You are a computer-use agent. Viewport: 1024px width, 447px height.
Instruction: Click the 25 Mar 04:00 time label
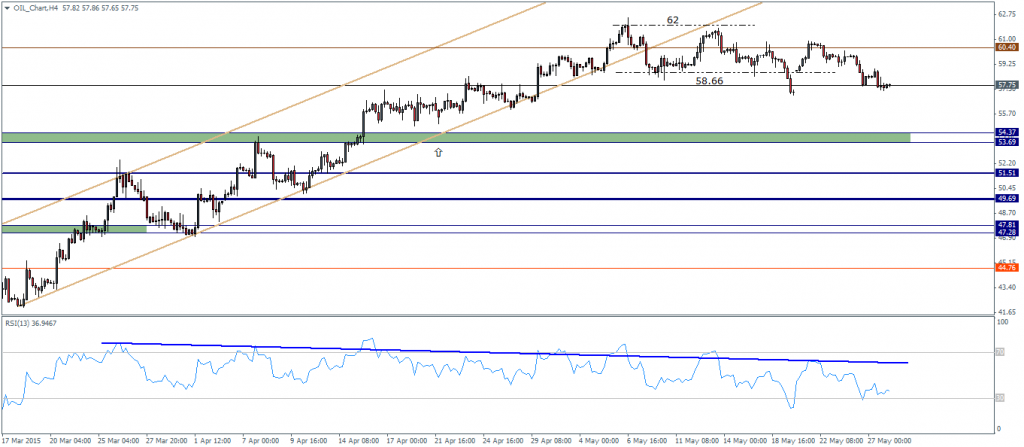(x=118, y=440)
